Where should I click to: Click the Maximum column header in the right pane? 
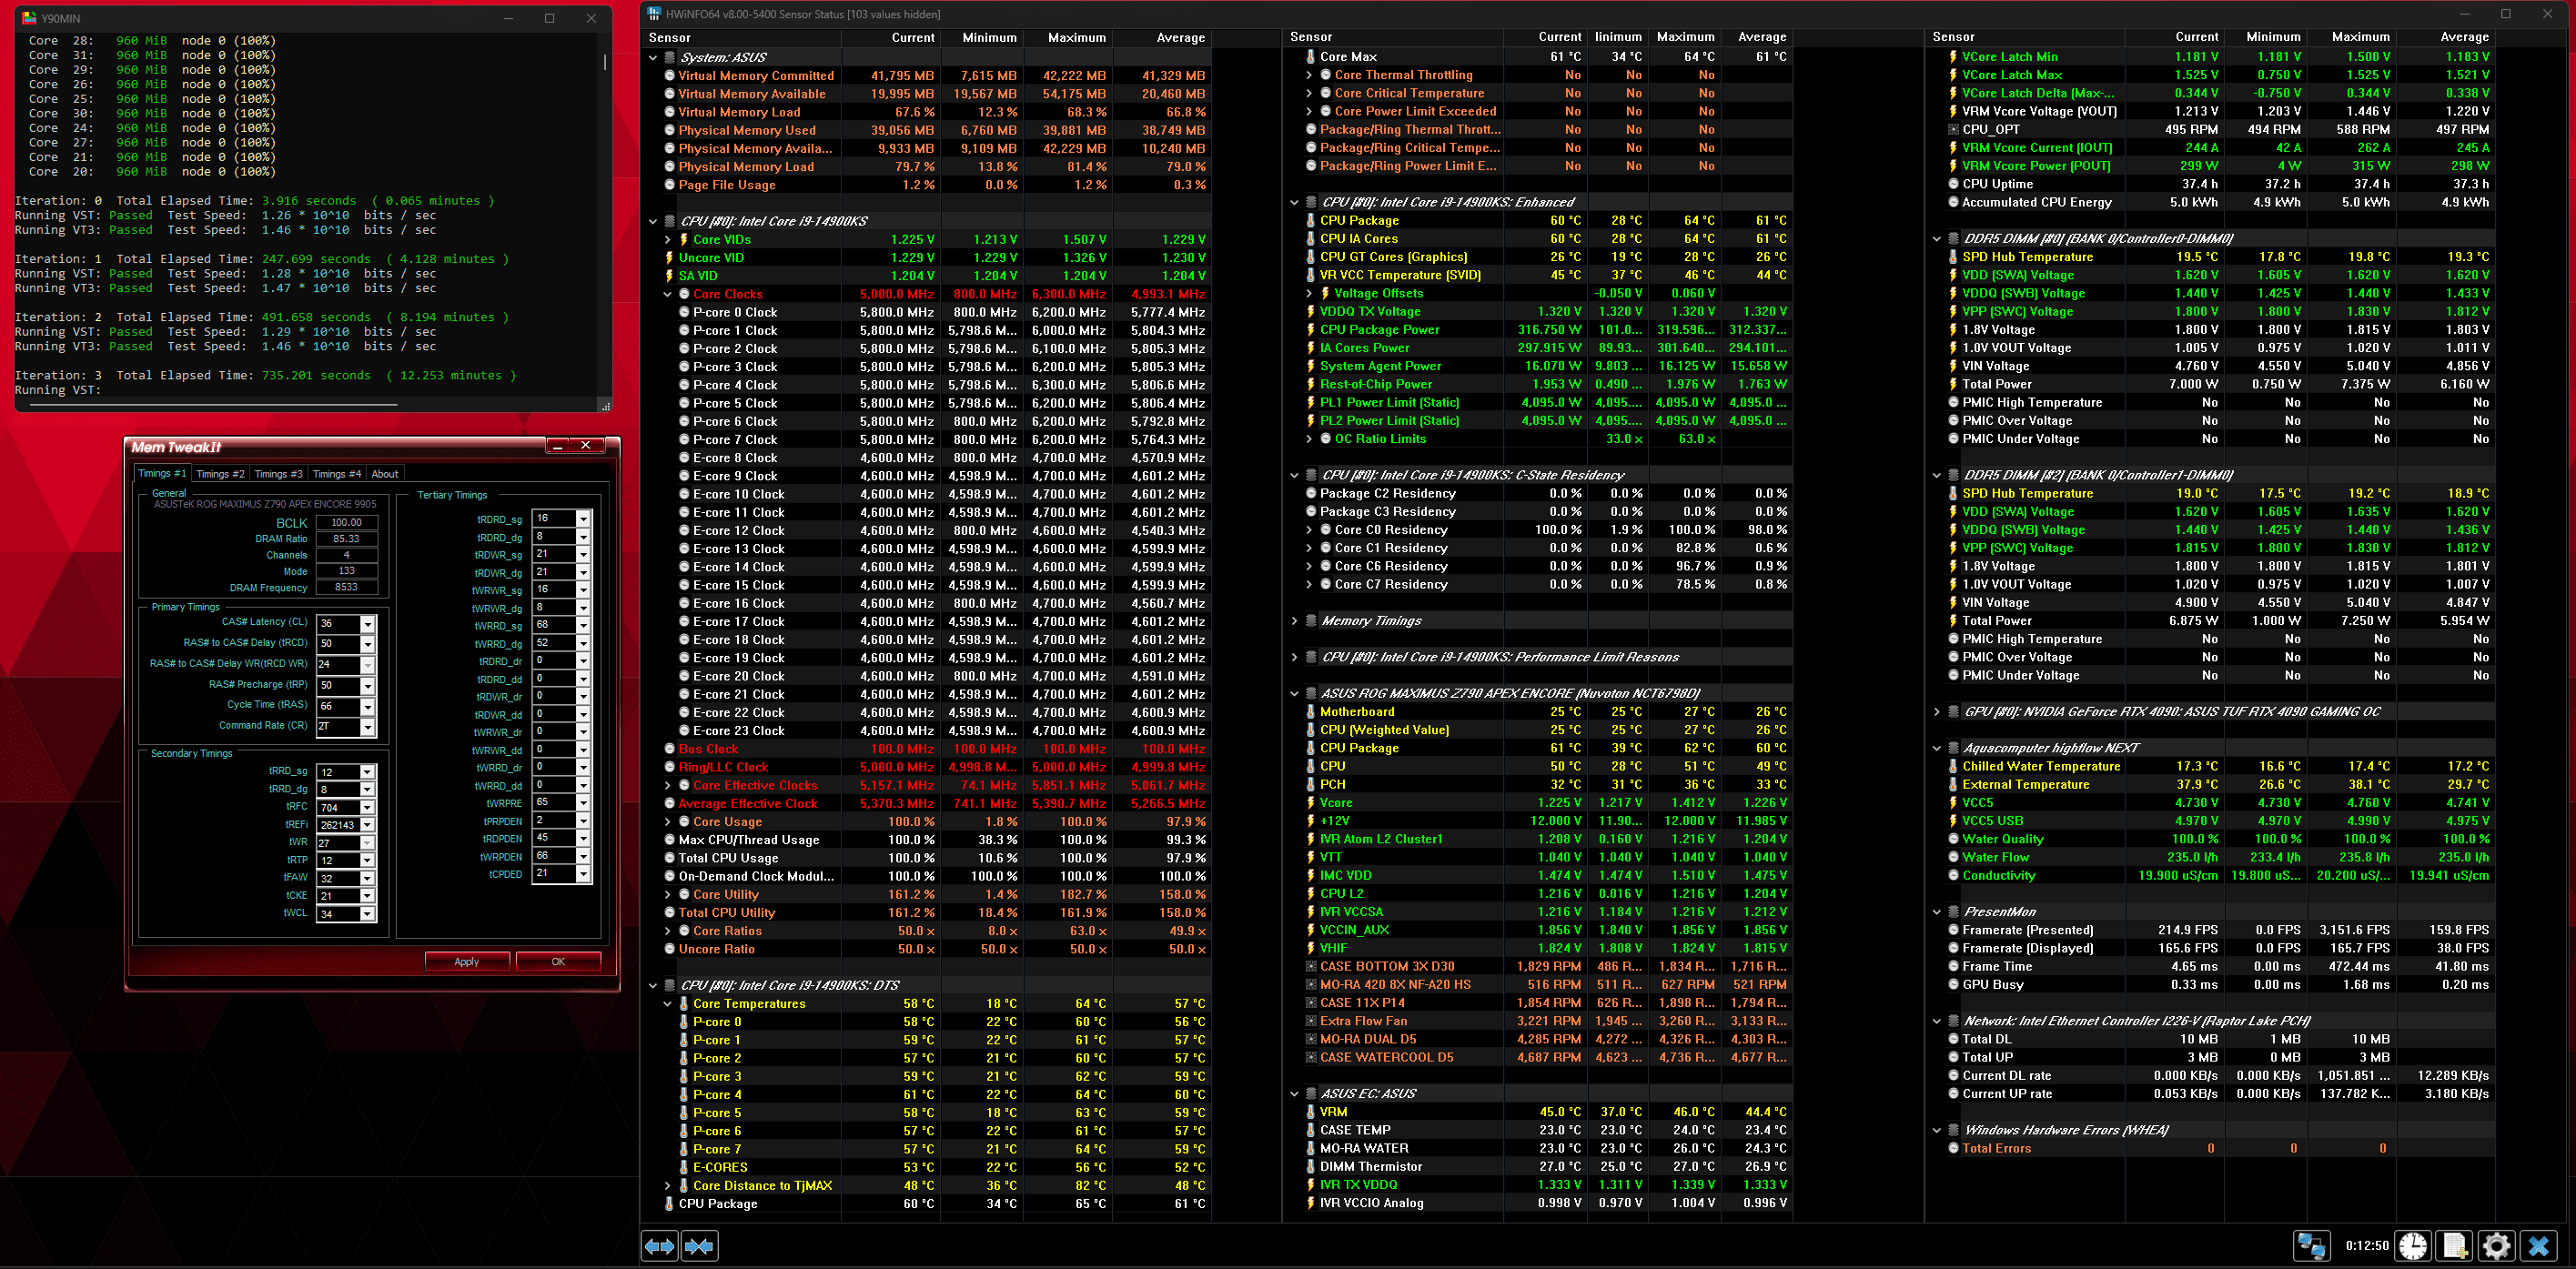(2352, 37)
